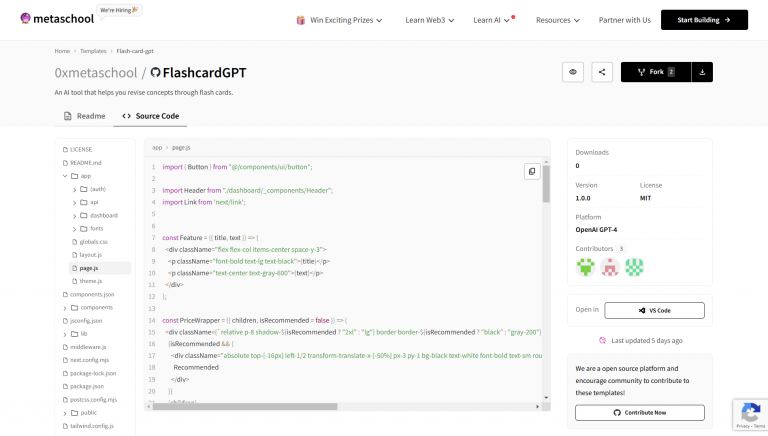
Task: Click the pink contributor avatar
Action: [x=610, y=267]
